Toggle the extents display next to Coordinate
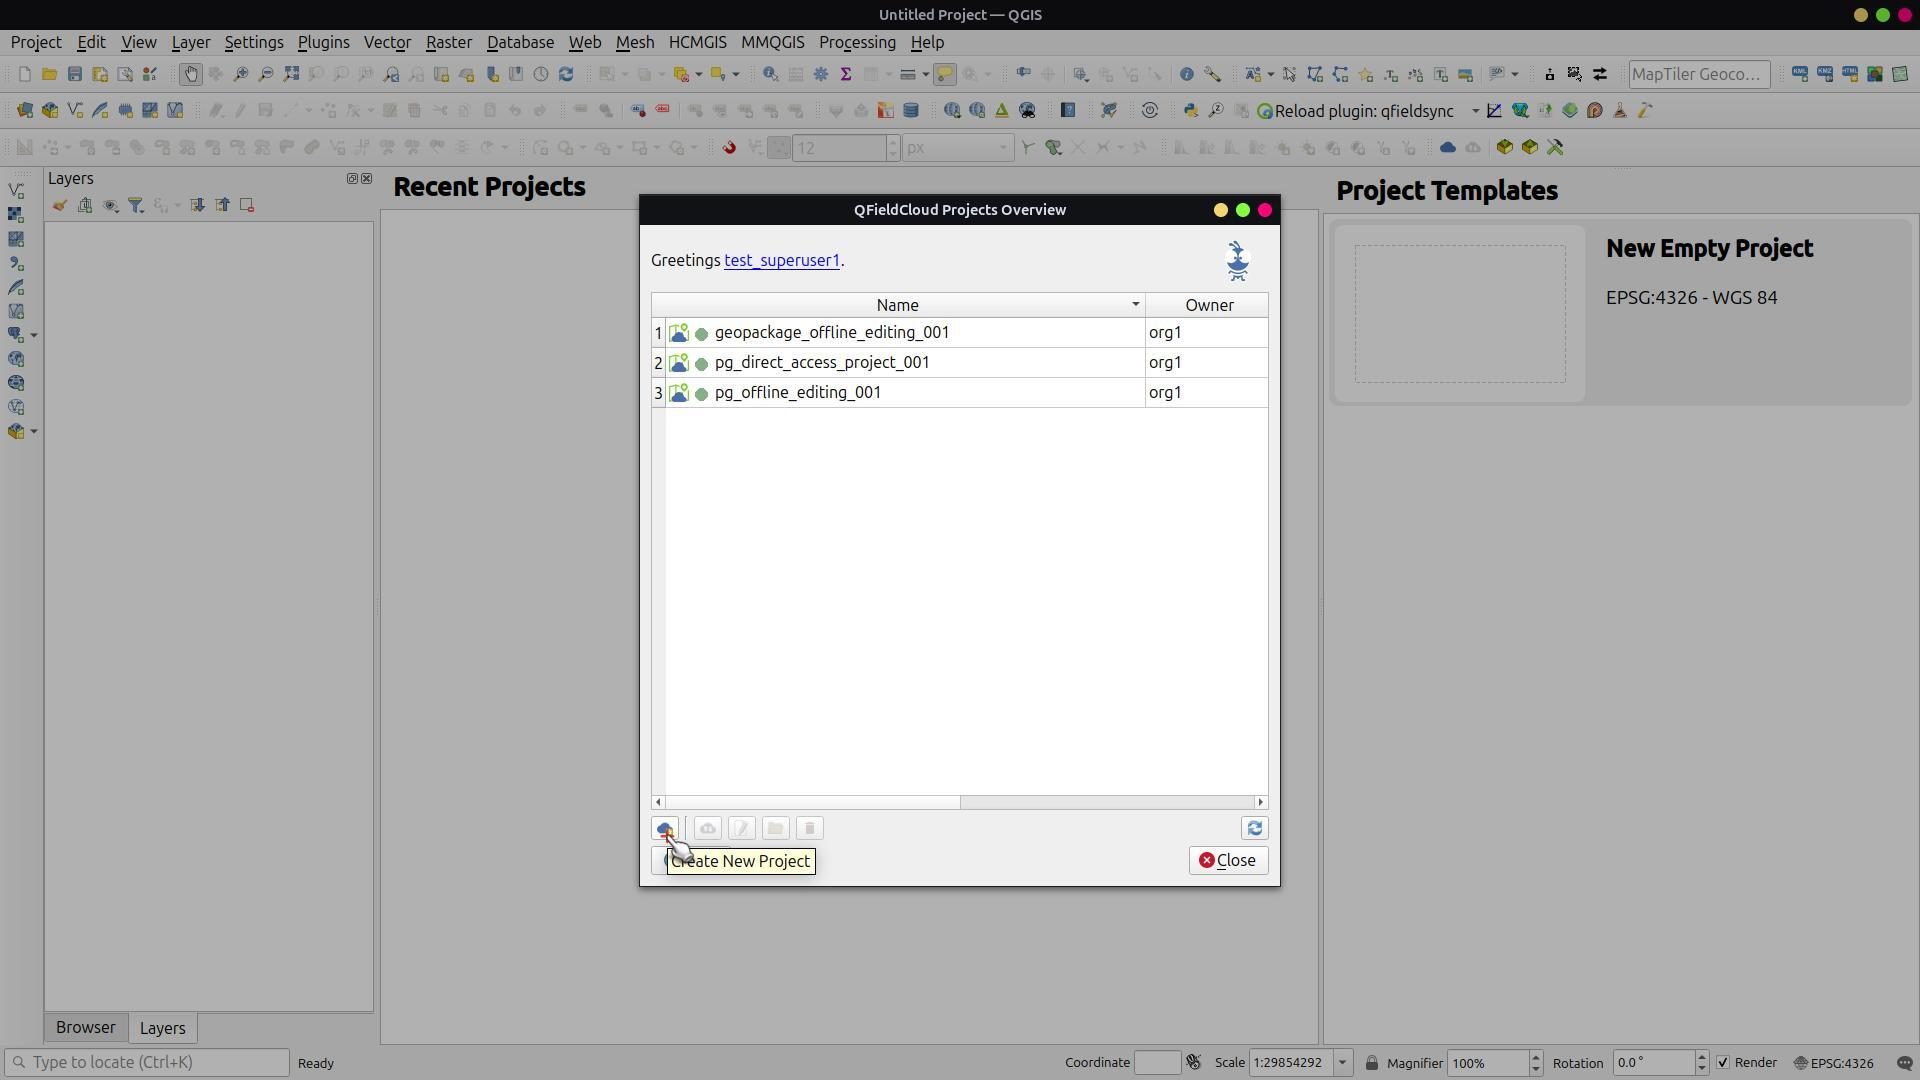The width and height of the screenshot is (1920, 1080). click(1193, 1062)
